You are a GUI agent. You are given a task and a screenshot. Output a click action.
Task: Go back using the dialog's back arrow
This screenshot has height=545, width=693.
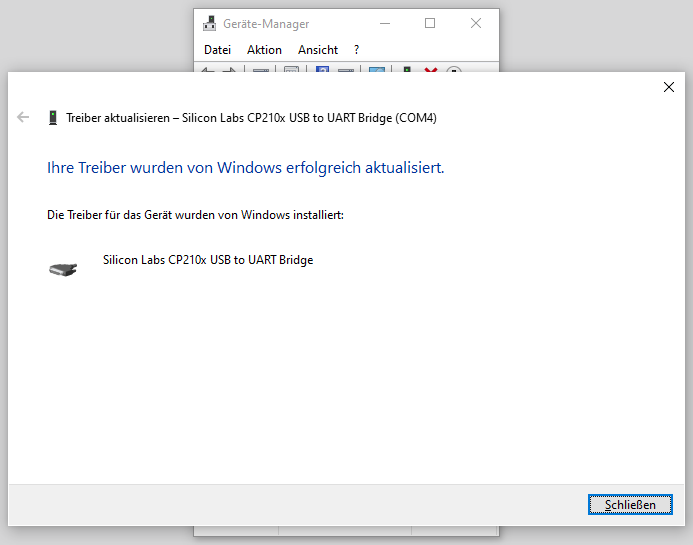(x=23, y=117)
